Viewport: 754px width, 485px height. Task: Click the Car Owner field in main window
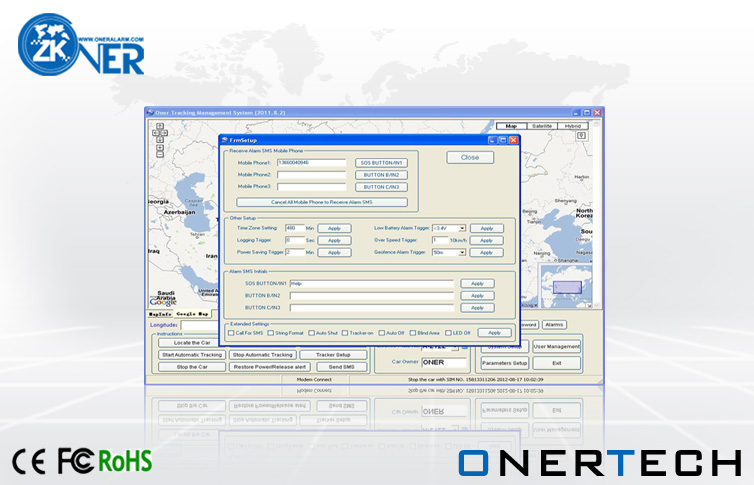tap(444, 362)
